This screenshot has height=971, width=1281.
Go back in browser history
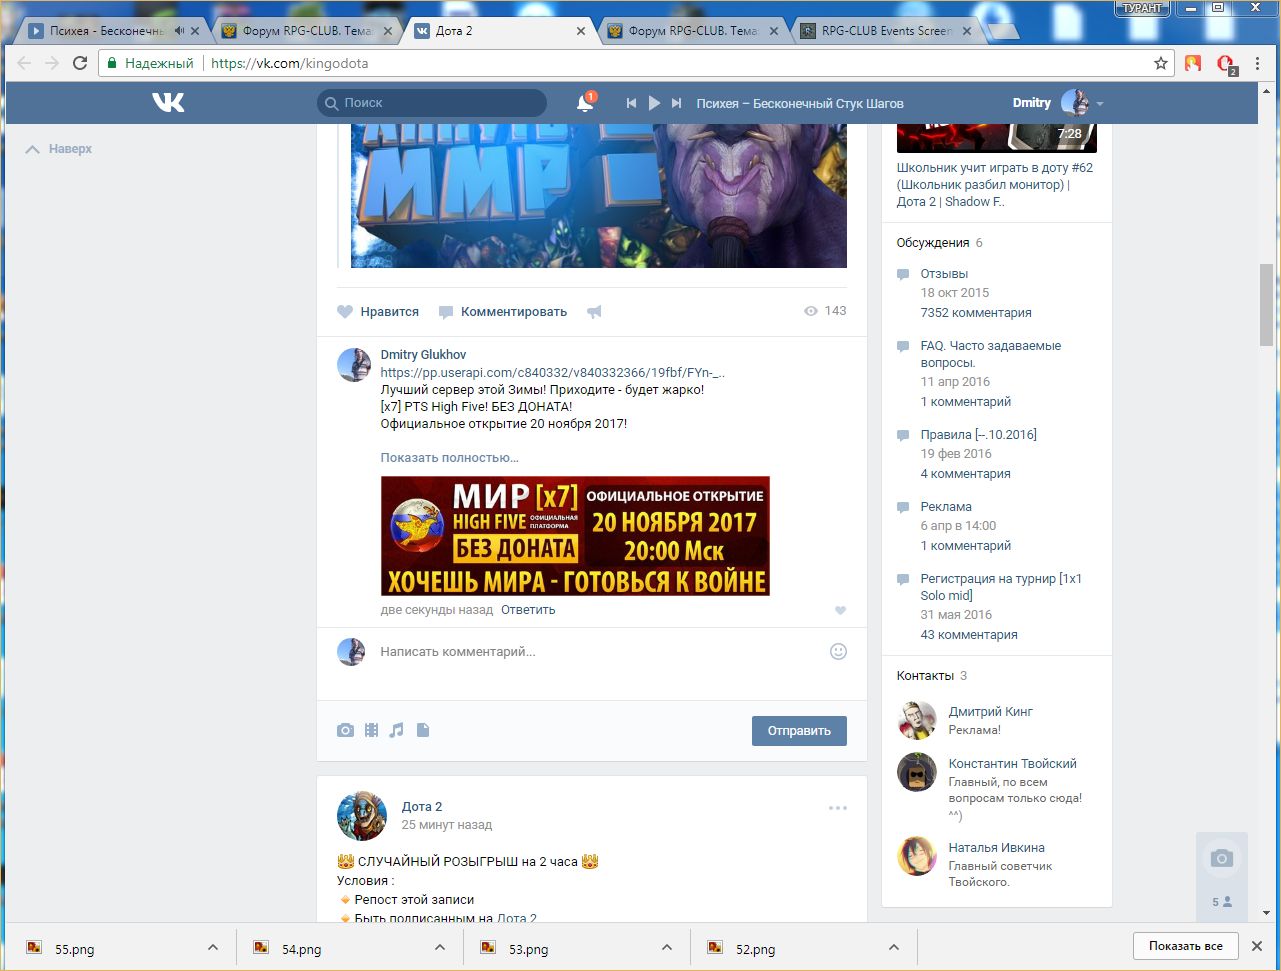pyautogui.click(x=25, y=63)
